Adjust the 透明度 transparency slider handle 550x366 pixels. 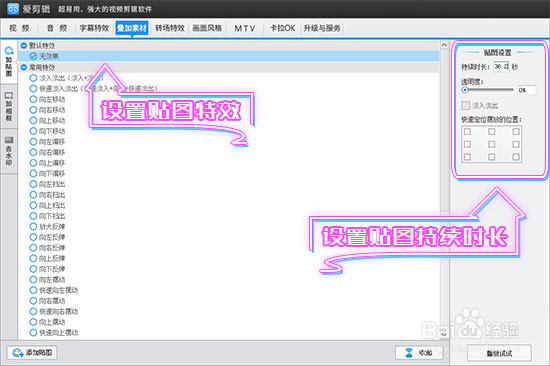465,90
